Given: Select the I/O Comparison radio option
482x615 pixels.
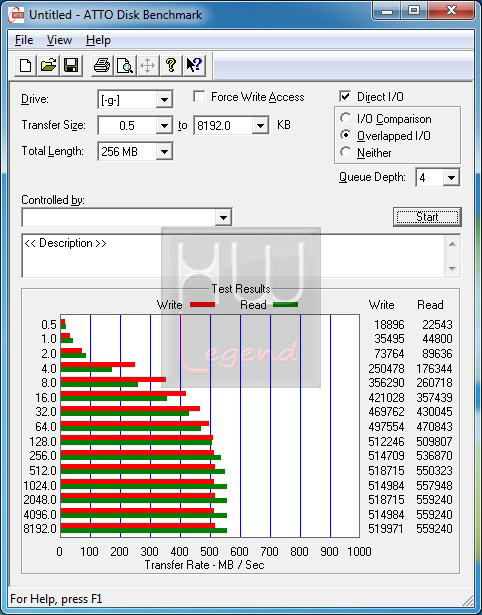Looking at the screenshot, I should (x=346, y=118).
